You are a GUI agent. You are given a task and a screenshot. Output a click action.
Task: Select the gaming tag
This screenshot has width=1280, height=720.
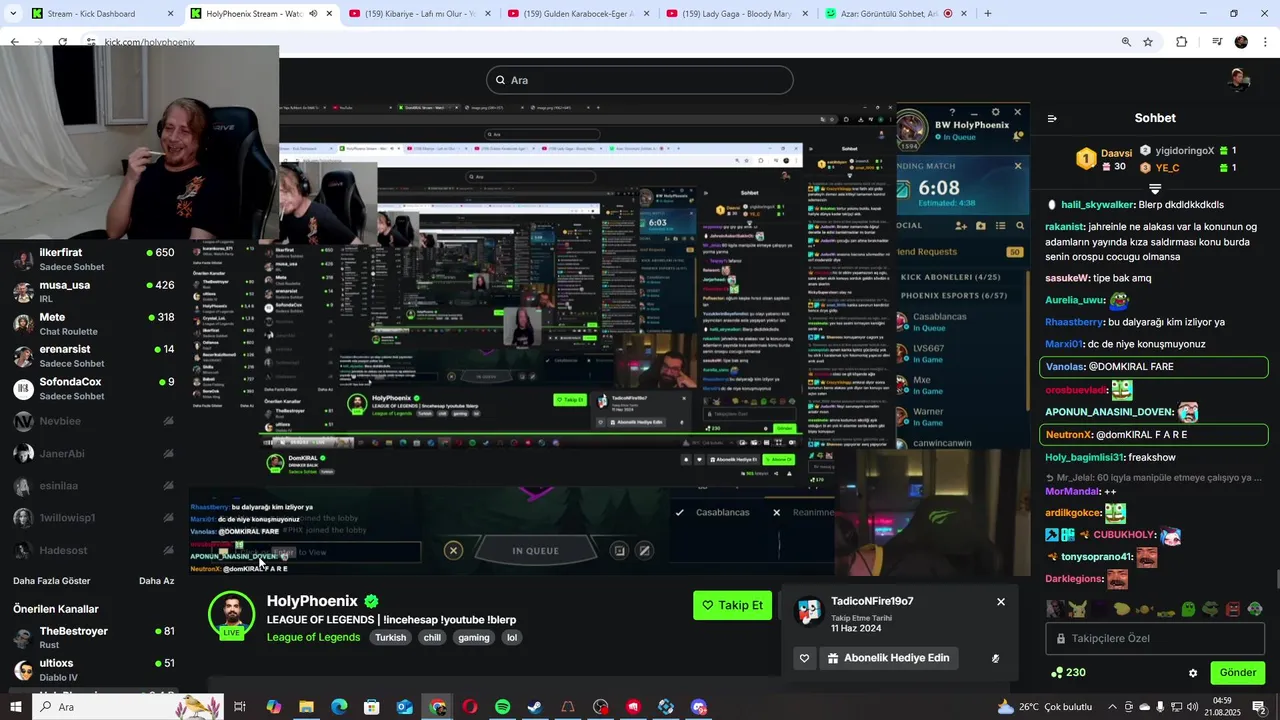pyautogui.click(x=474, y=637)
